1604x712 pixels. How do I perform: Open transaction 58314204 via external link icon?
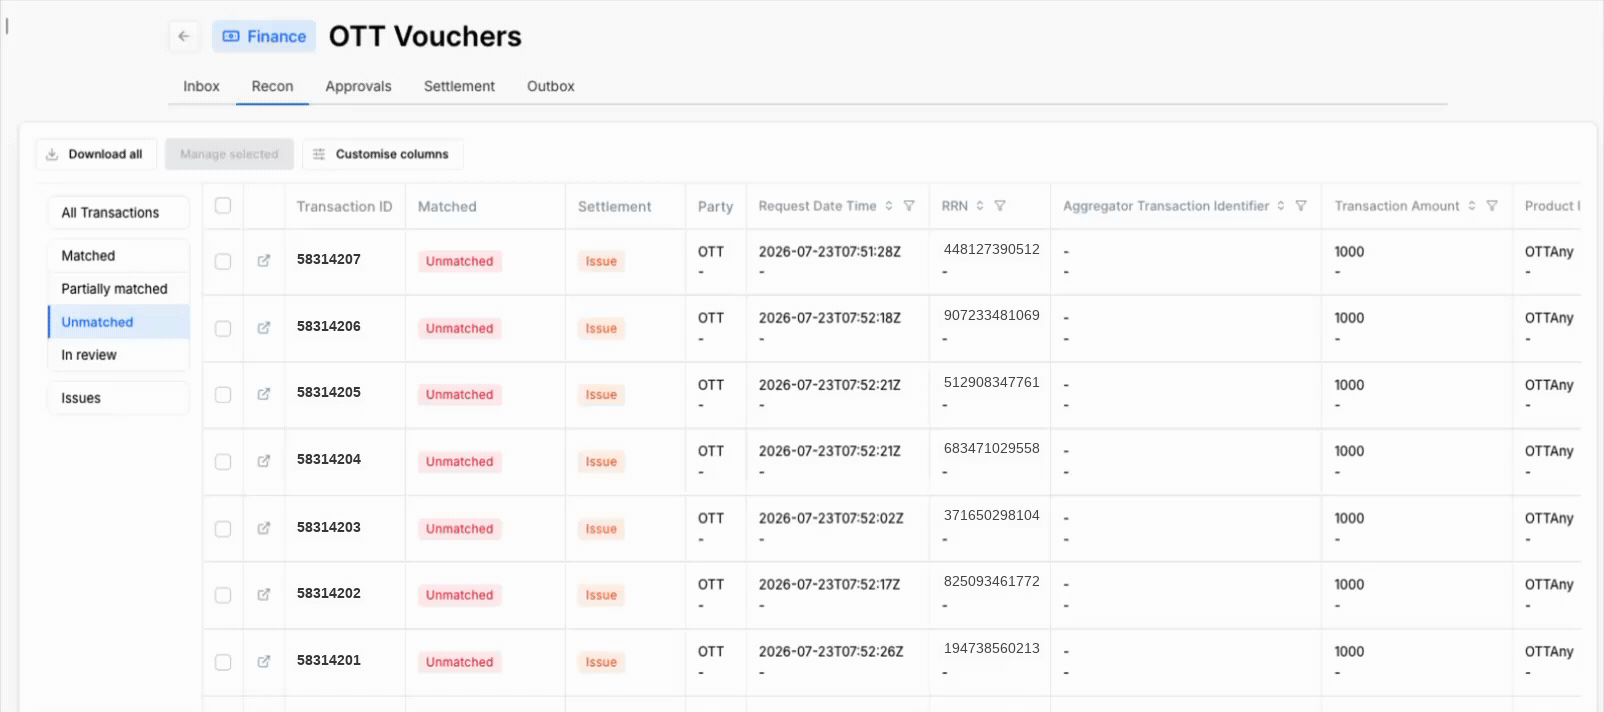tap(264, 461)
